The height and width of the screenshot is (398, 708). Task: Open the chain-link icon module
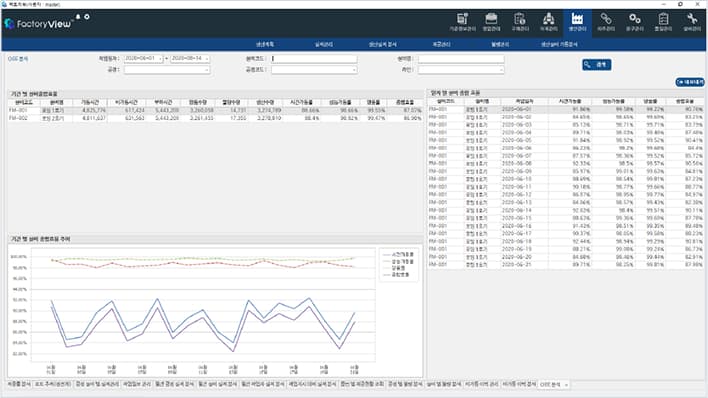[606, 23]
